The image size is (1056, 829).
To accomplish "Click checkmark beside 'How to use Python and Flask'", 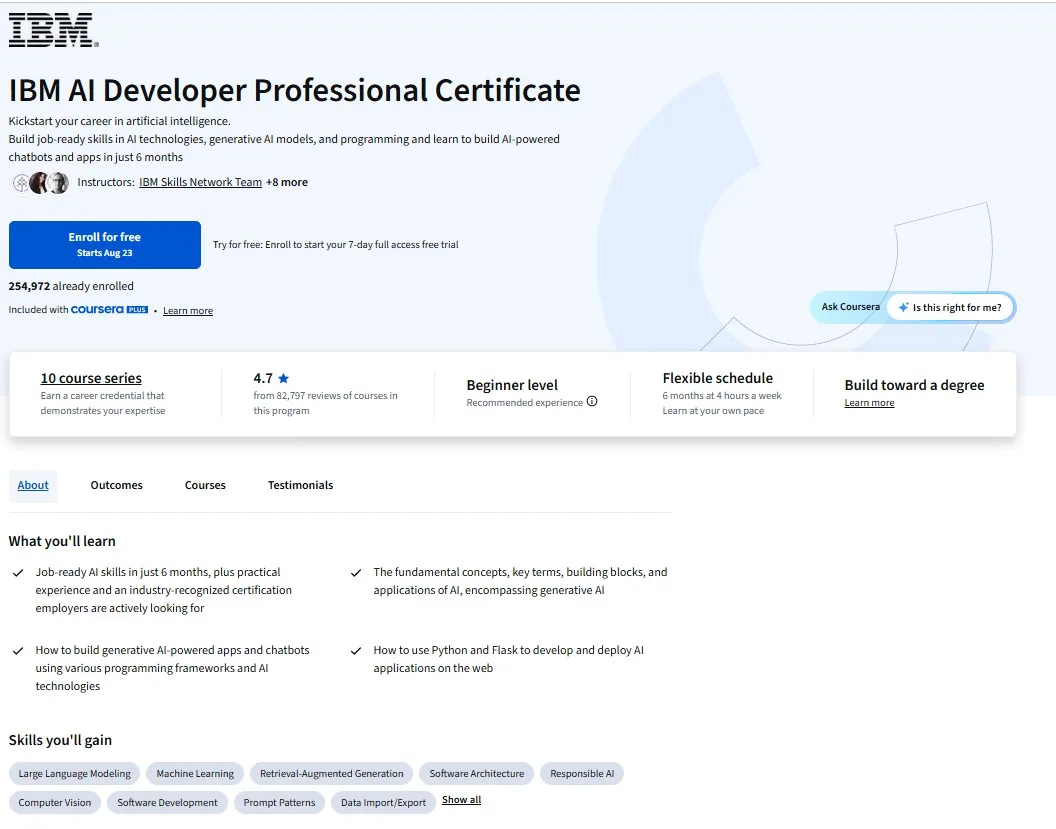I will pos(356,651).
